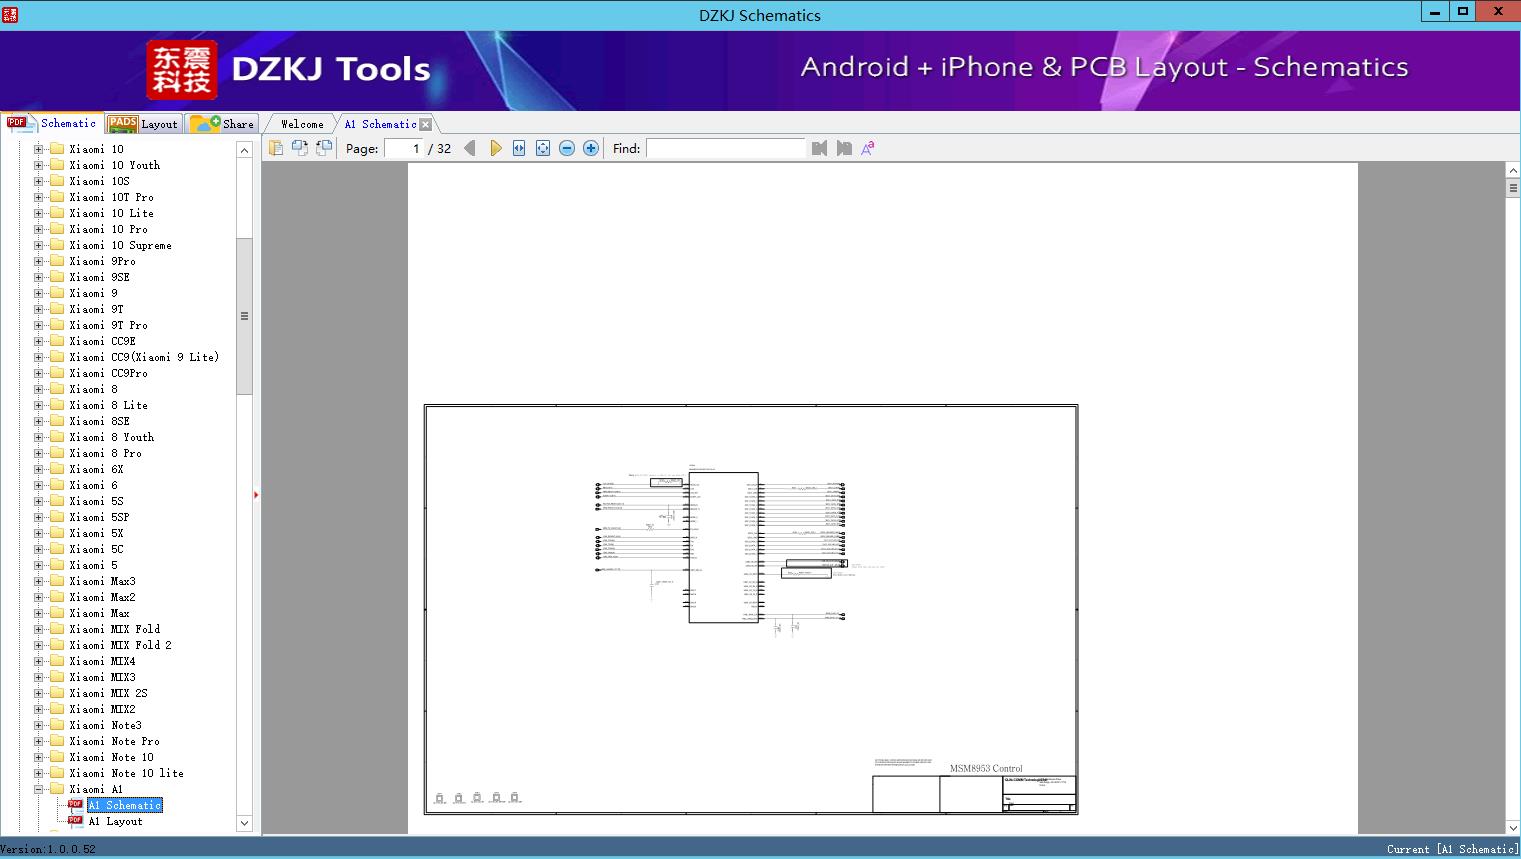1521x859 pixels.
Task: Expand the Xiaomi 10 Youth folder
Action: 39,165
